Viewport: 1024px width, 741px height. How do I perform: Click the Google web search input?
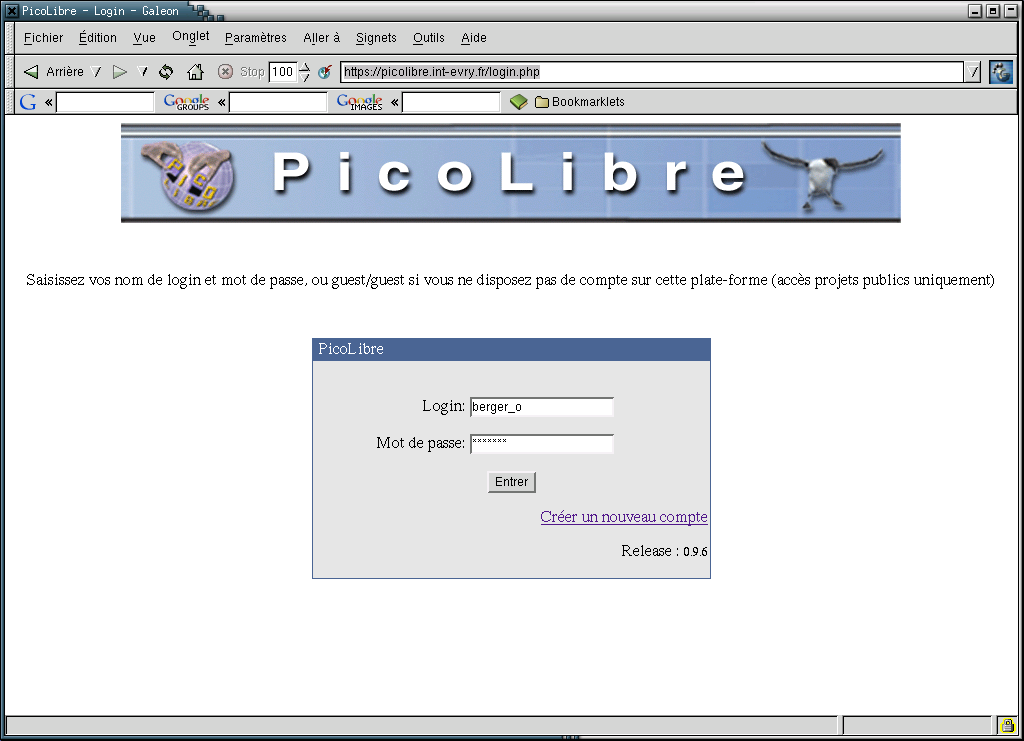[105, 102]
